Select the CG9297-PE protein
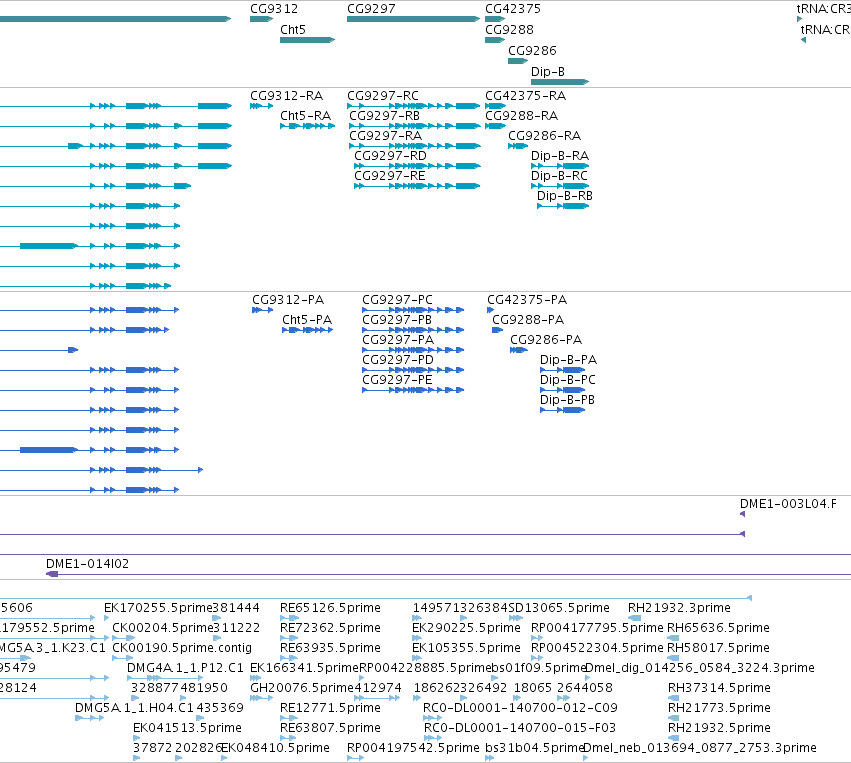Viewport: 851px width, 763px height. point(413,390)
